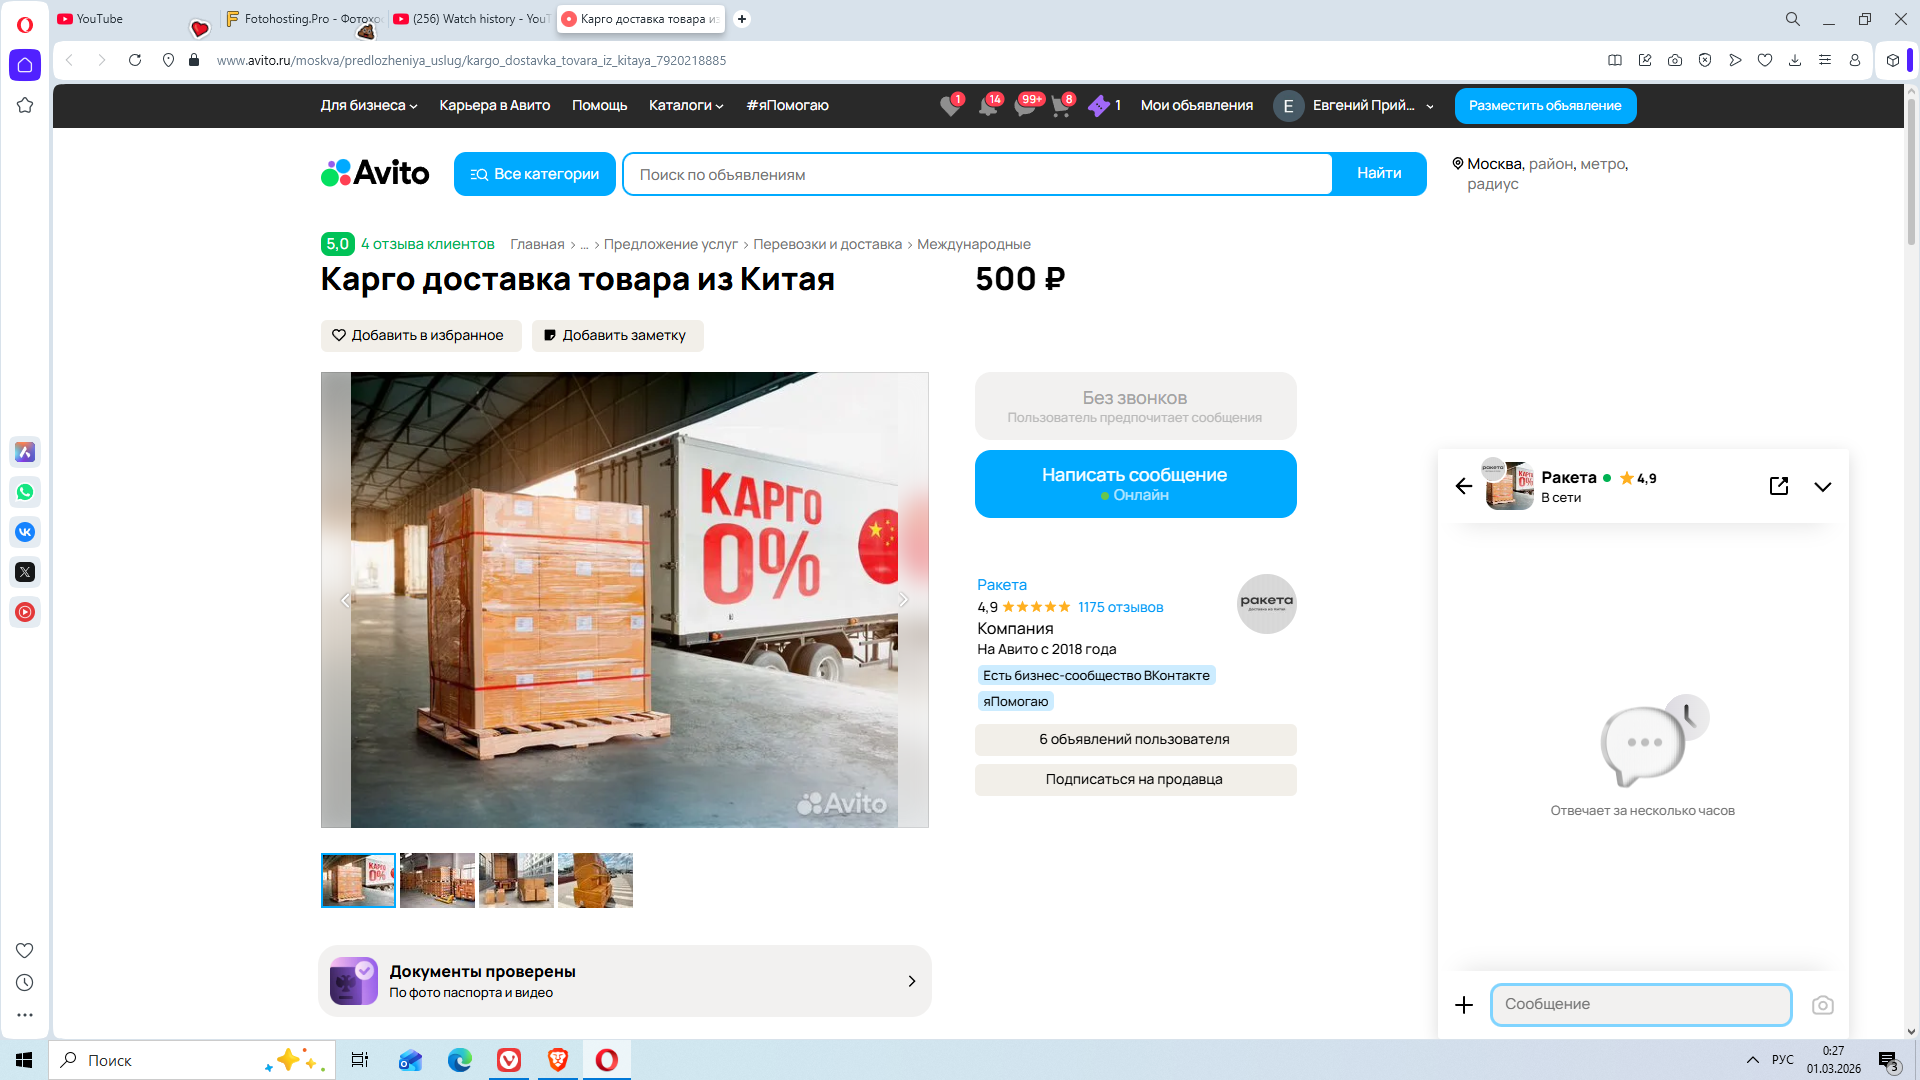Click the Написать сообщение button
The width and height of the screenshot is (1920, 1080).
tap(1134, 484)
